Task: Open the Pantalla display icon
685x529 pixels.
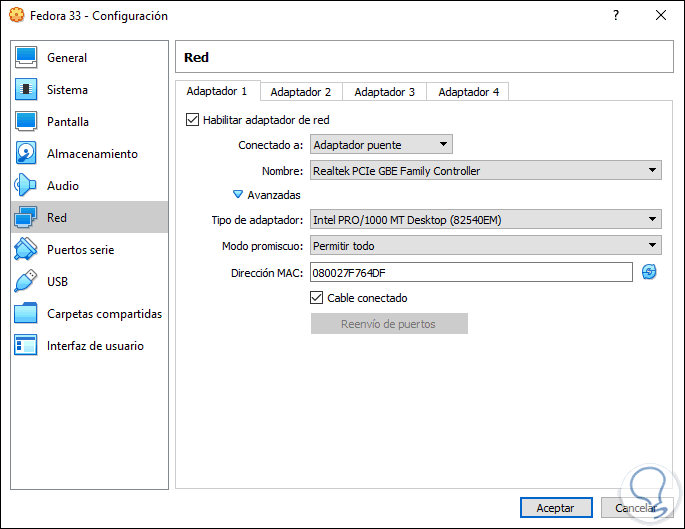Action: pyautogui.click(x=27, y=122)
